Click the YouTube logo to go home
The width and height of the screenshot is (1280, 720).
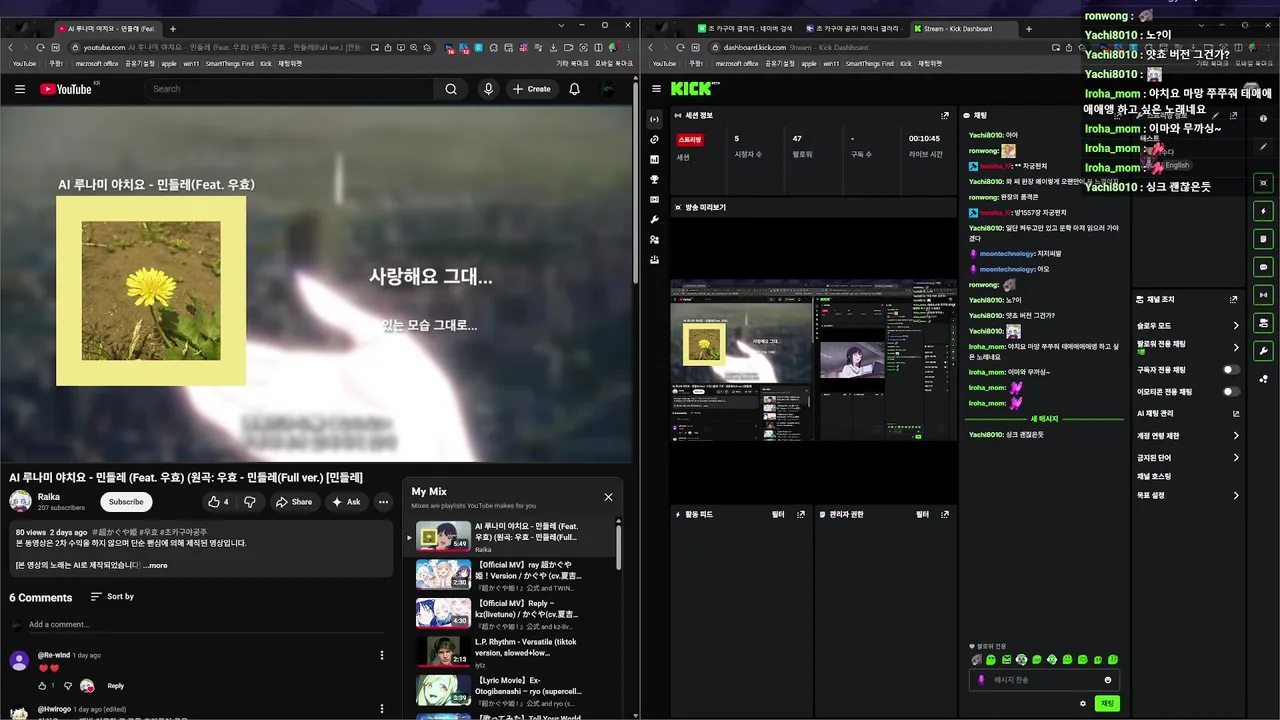66,89
